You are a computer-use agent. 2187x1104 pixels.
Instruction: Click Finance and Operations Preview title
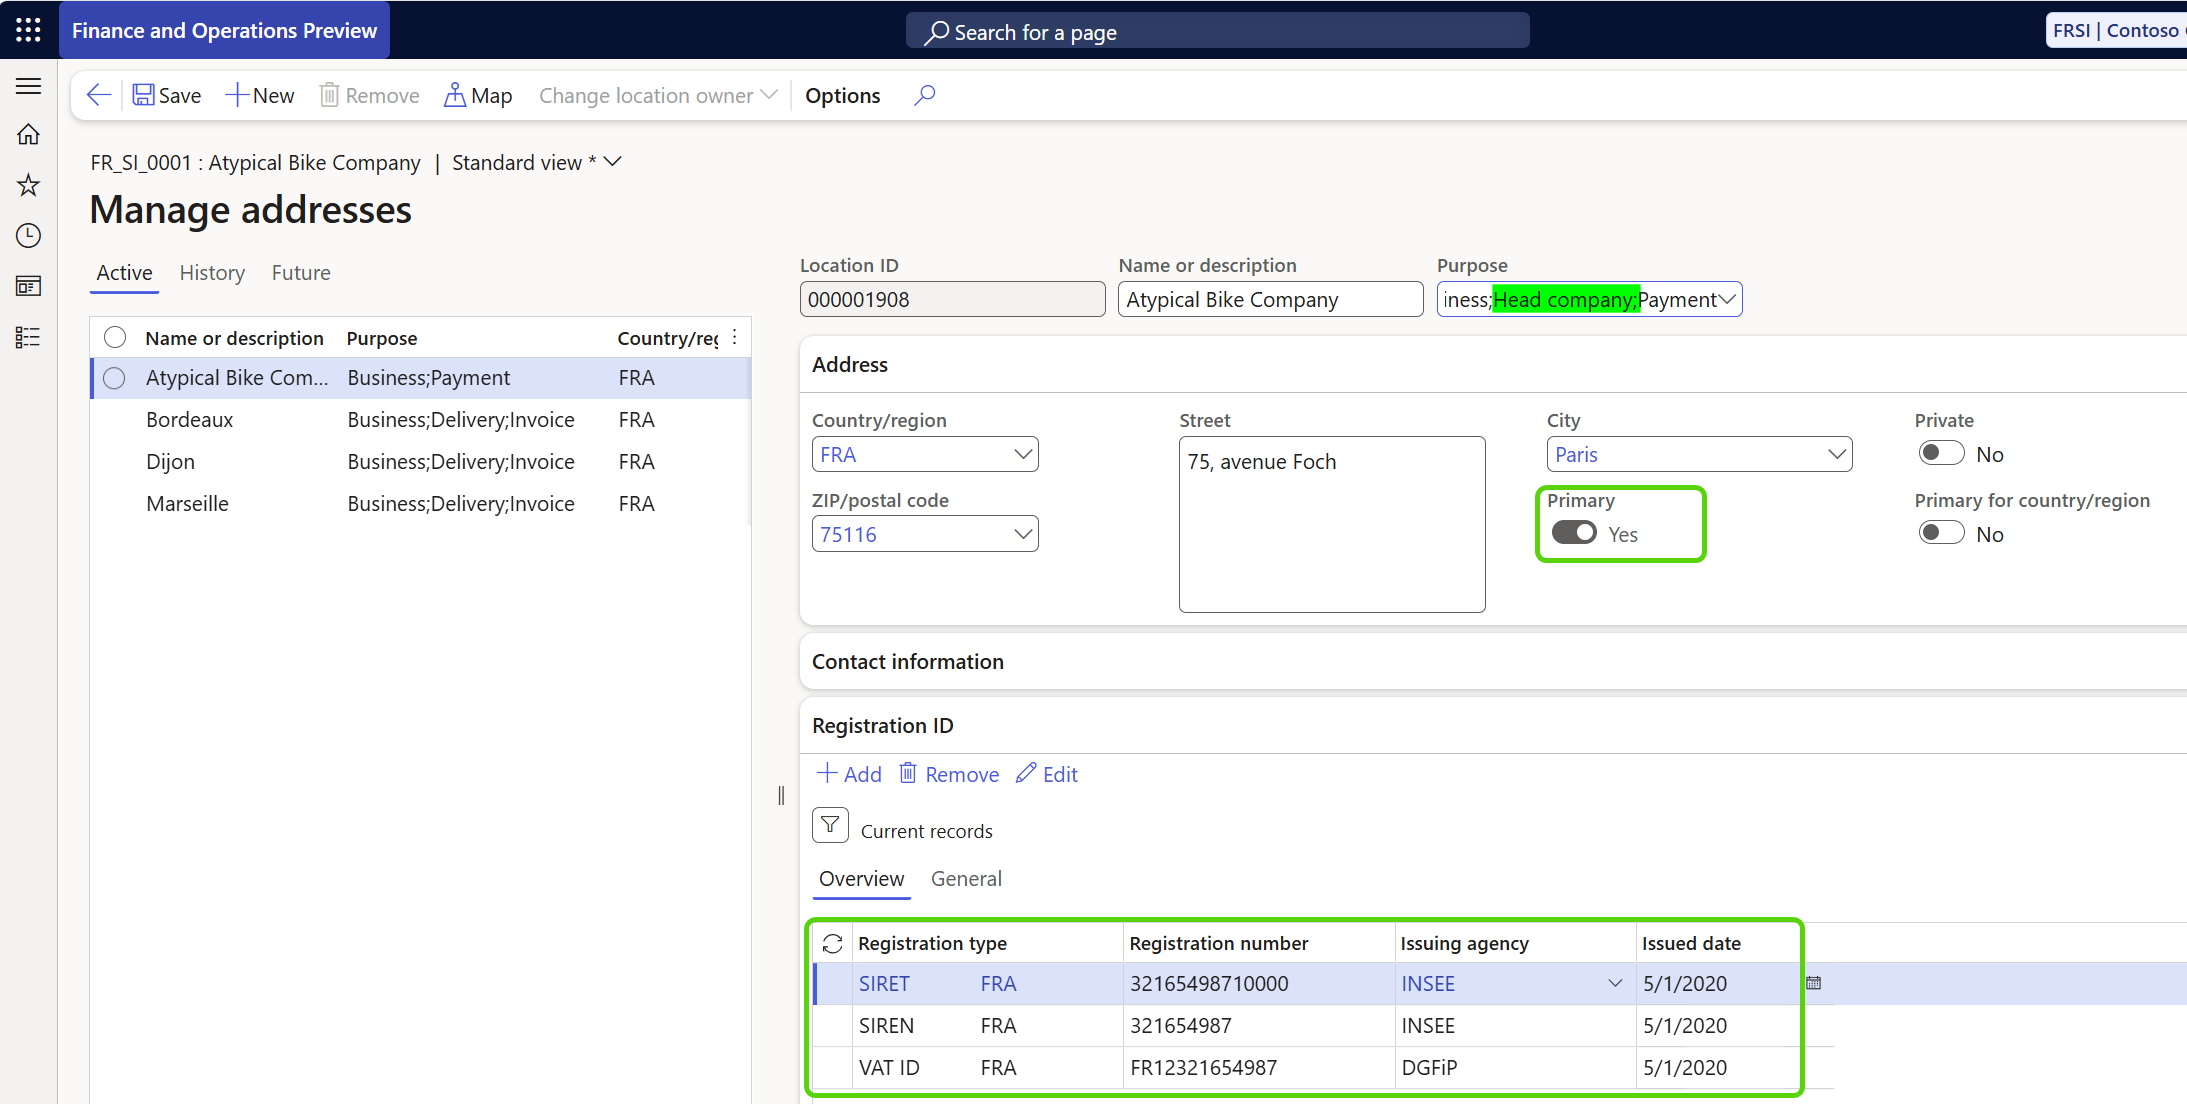224,30
